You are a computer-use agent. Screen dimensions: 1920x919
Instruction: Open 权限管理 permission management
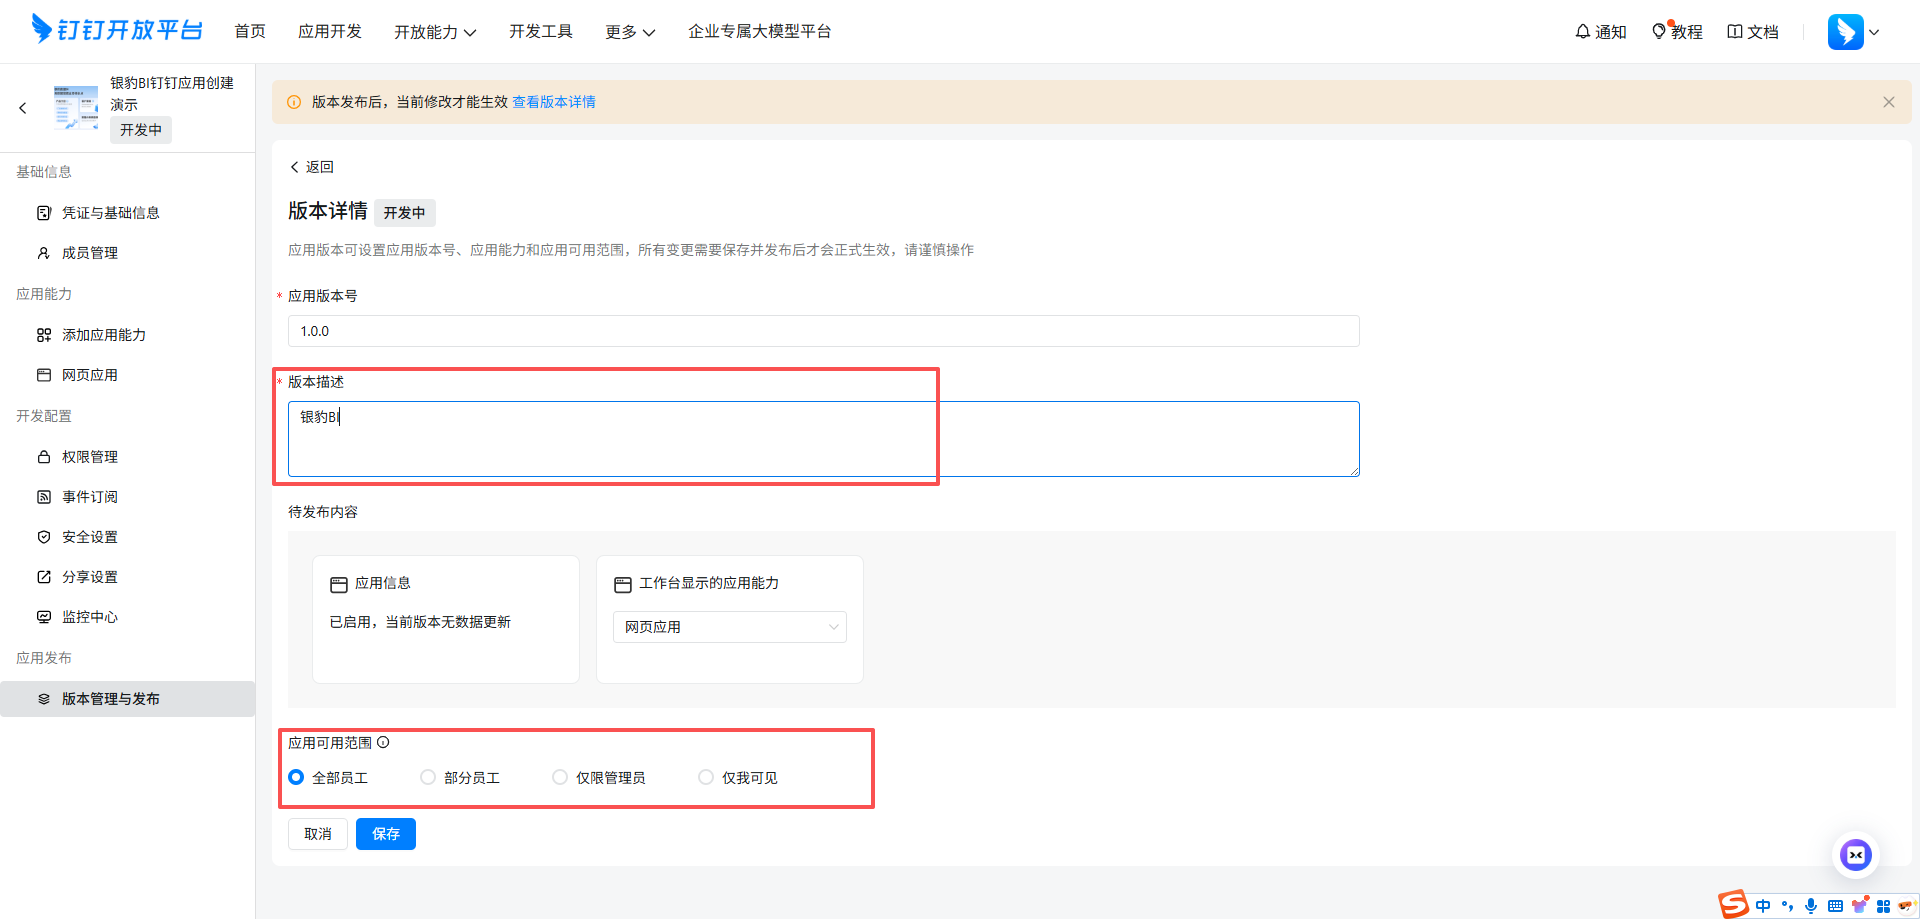89,456
